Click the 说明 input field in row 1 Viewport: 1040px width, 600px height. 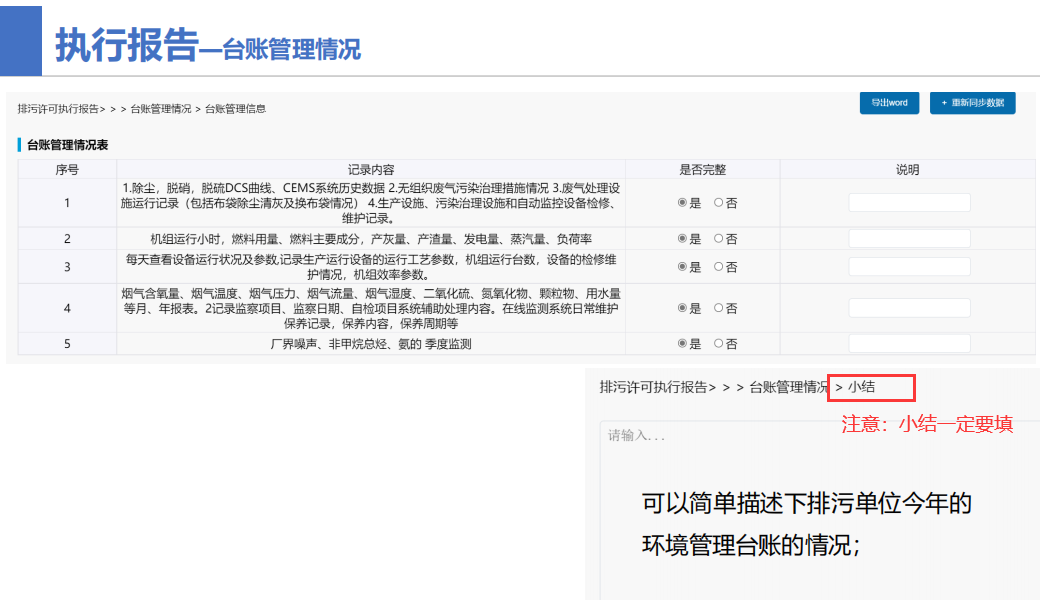(x=908, y=201)
